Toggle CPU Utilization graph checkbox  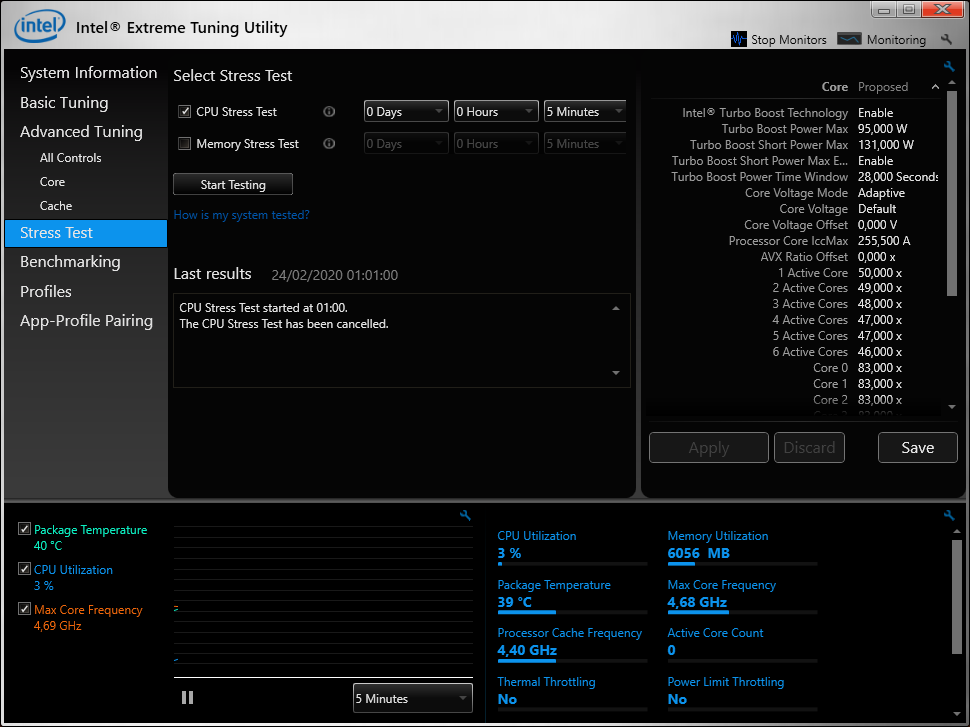click(24, 569)
